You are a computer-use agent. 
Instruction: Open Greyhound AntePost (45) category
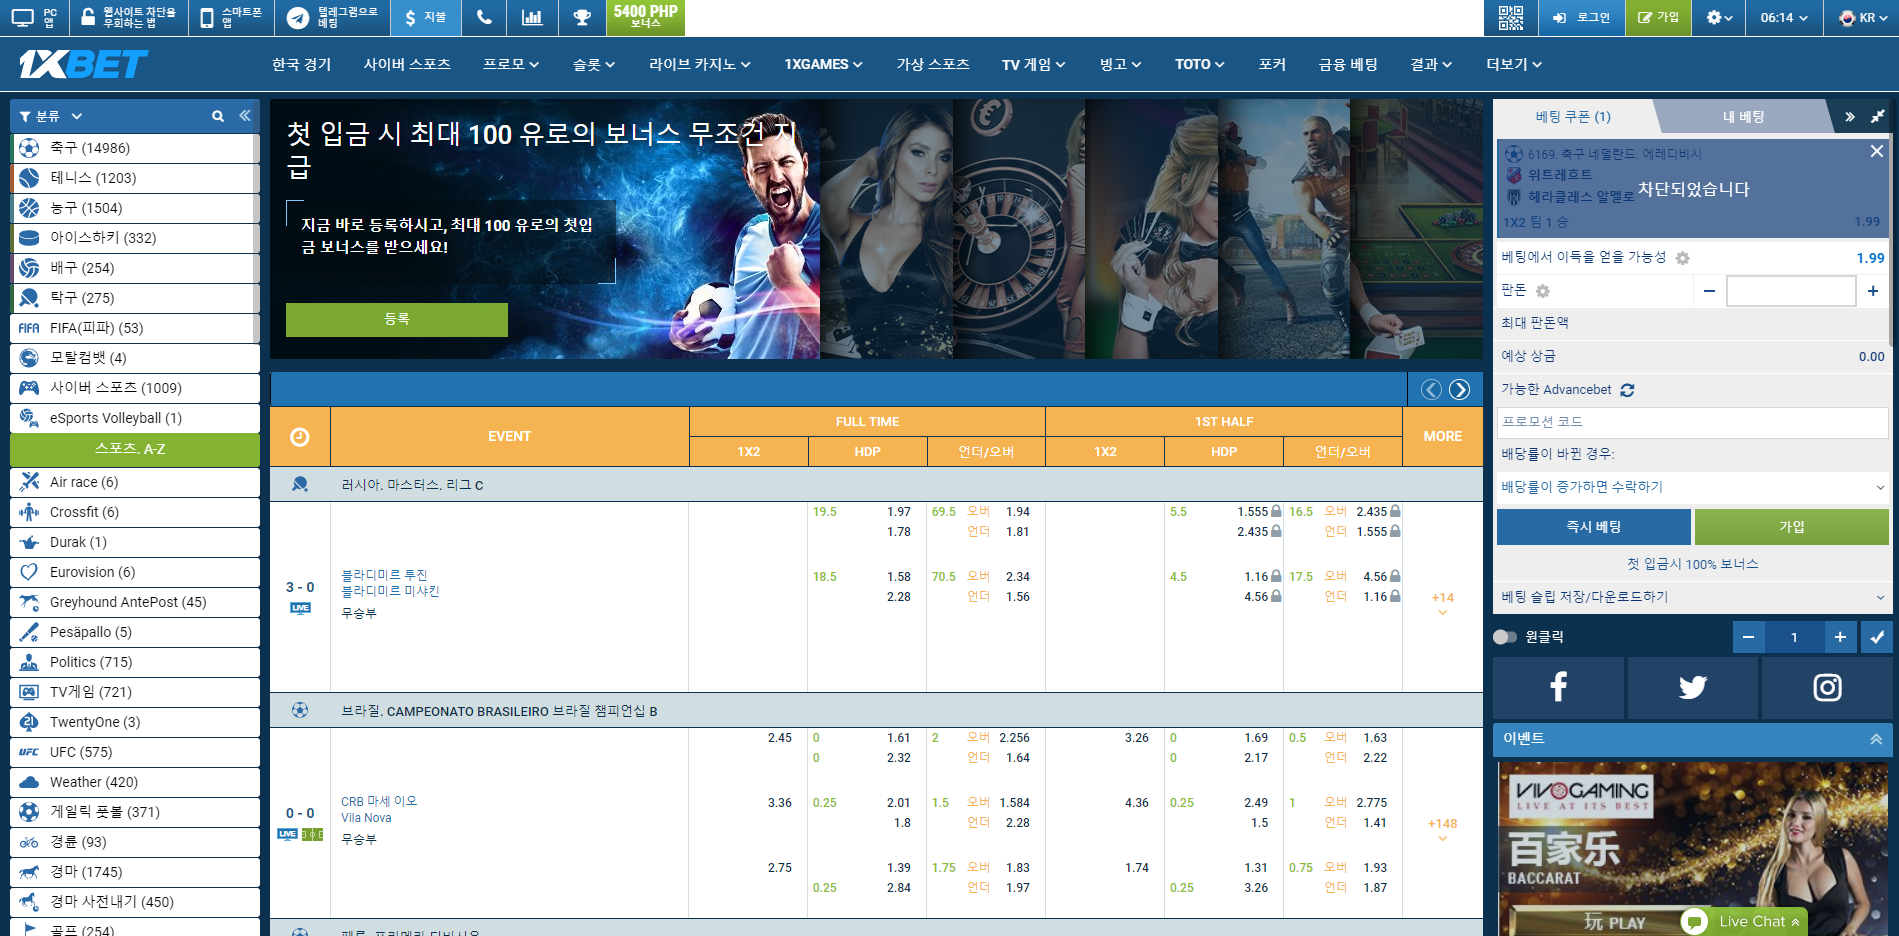coord(135,602)
